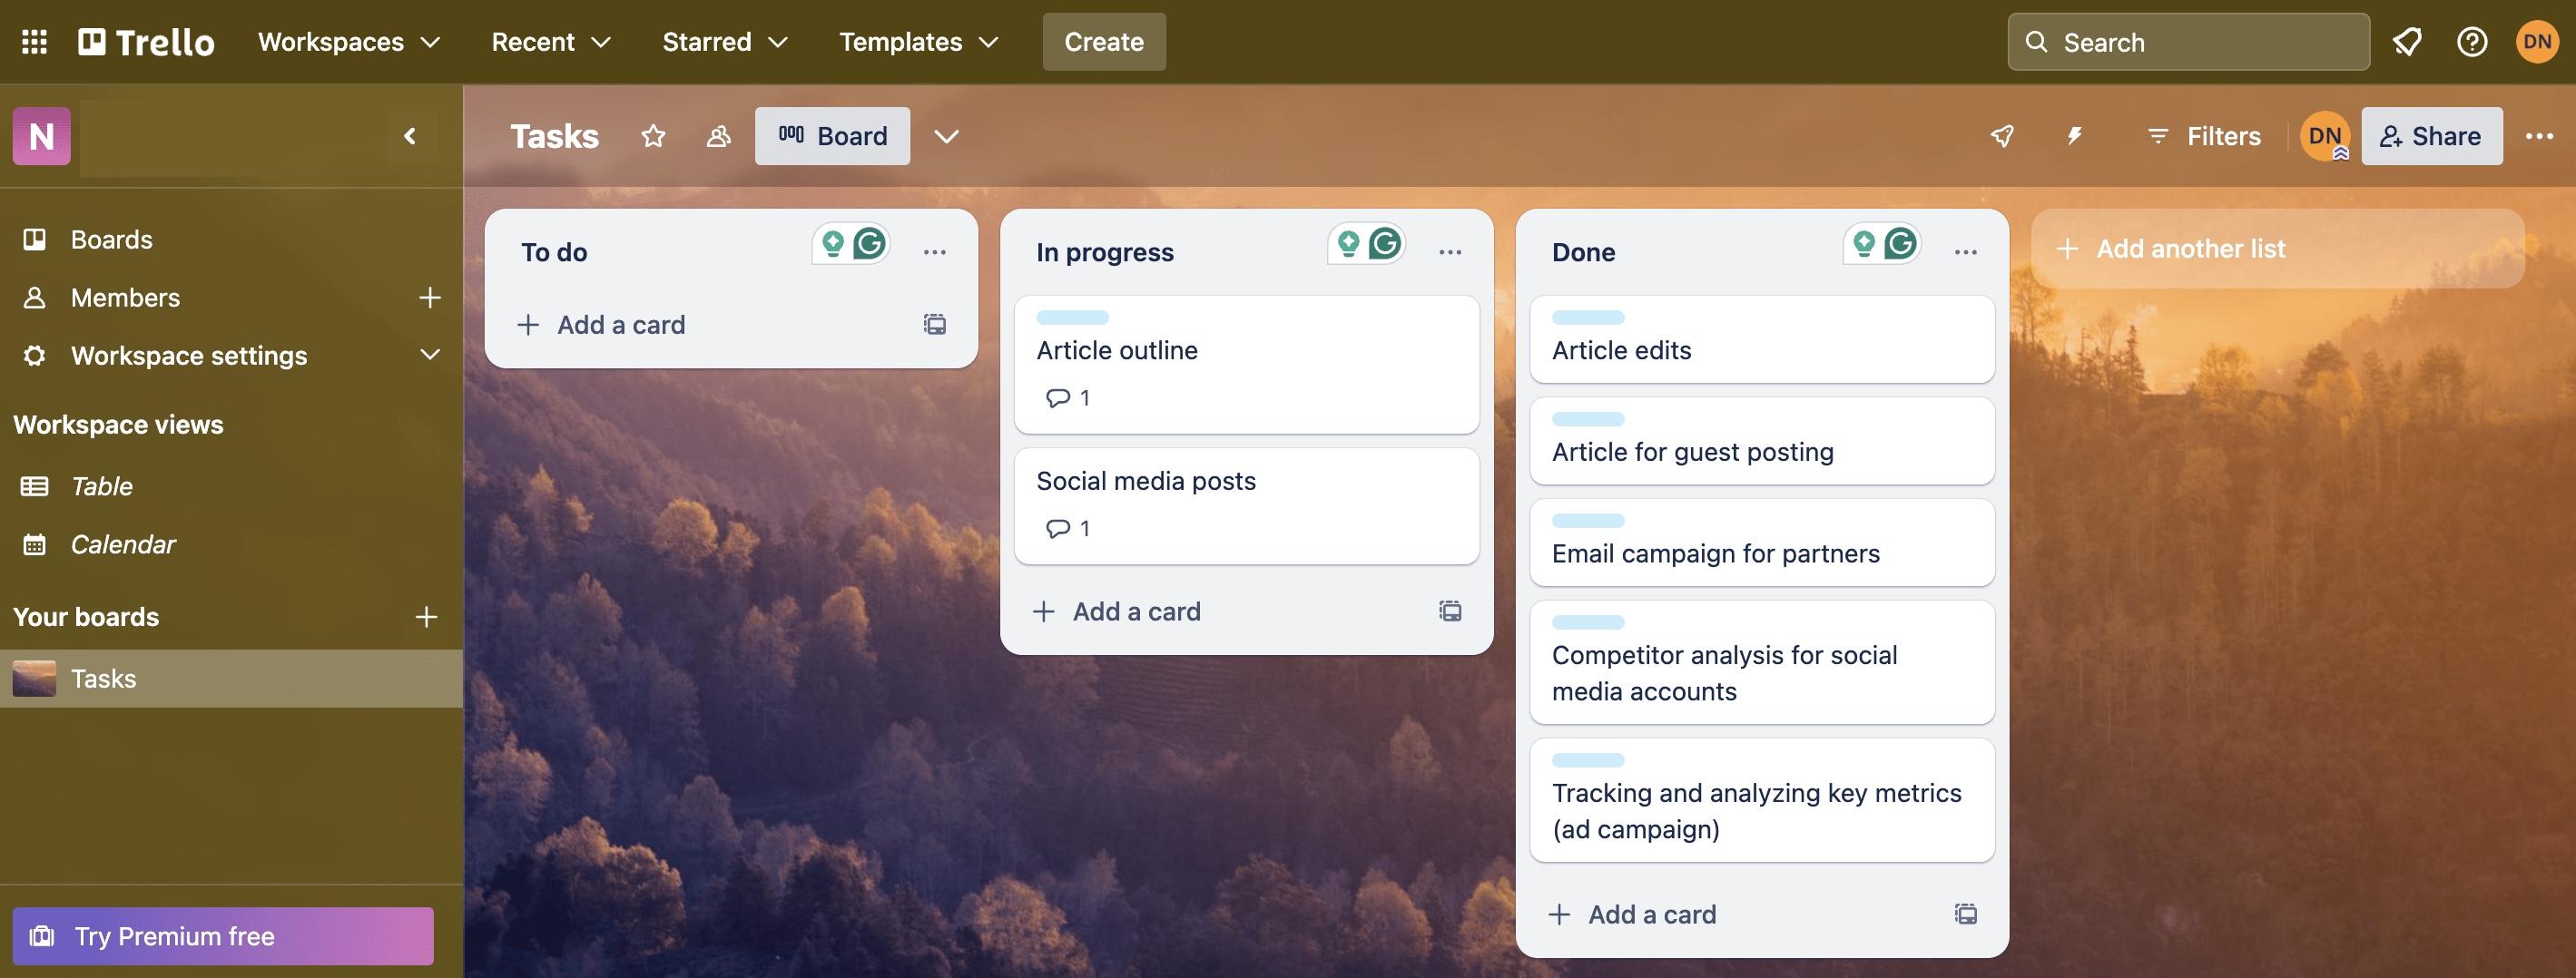Open the DN account avatar in the top bar
2576x978 pixels.
coord(2537,42)
